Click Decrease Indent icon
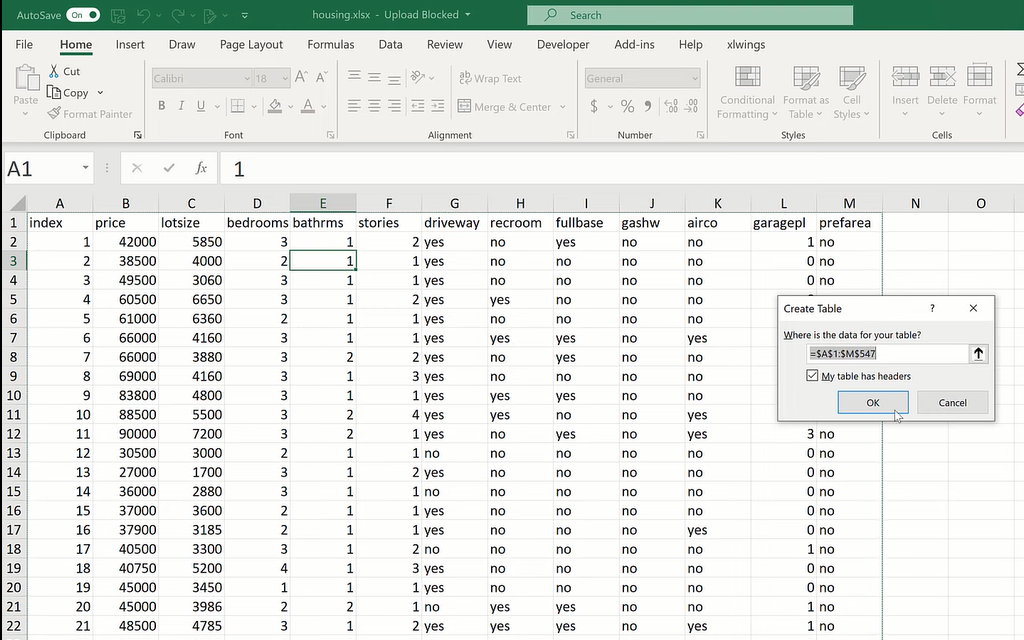 pos(418,106)
